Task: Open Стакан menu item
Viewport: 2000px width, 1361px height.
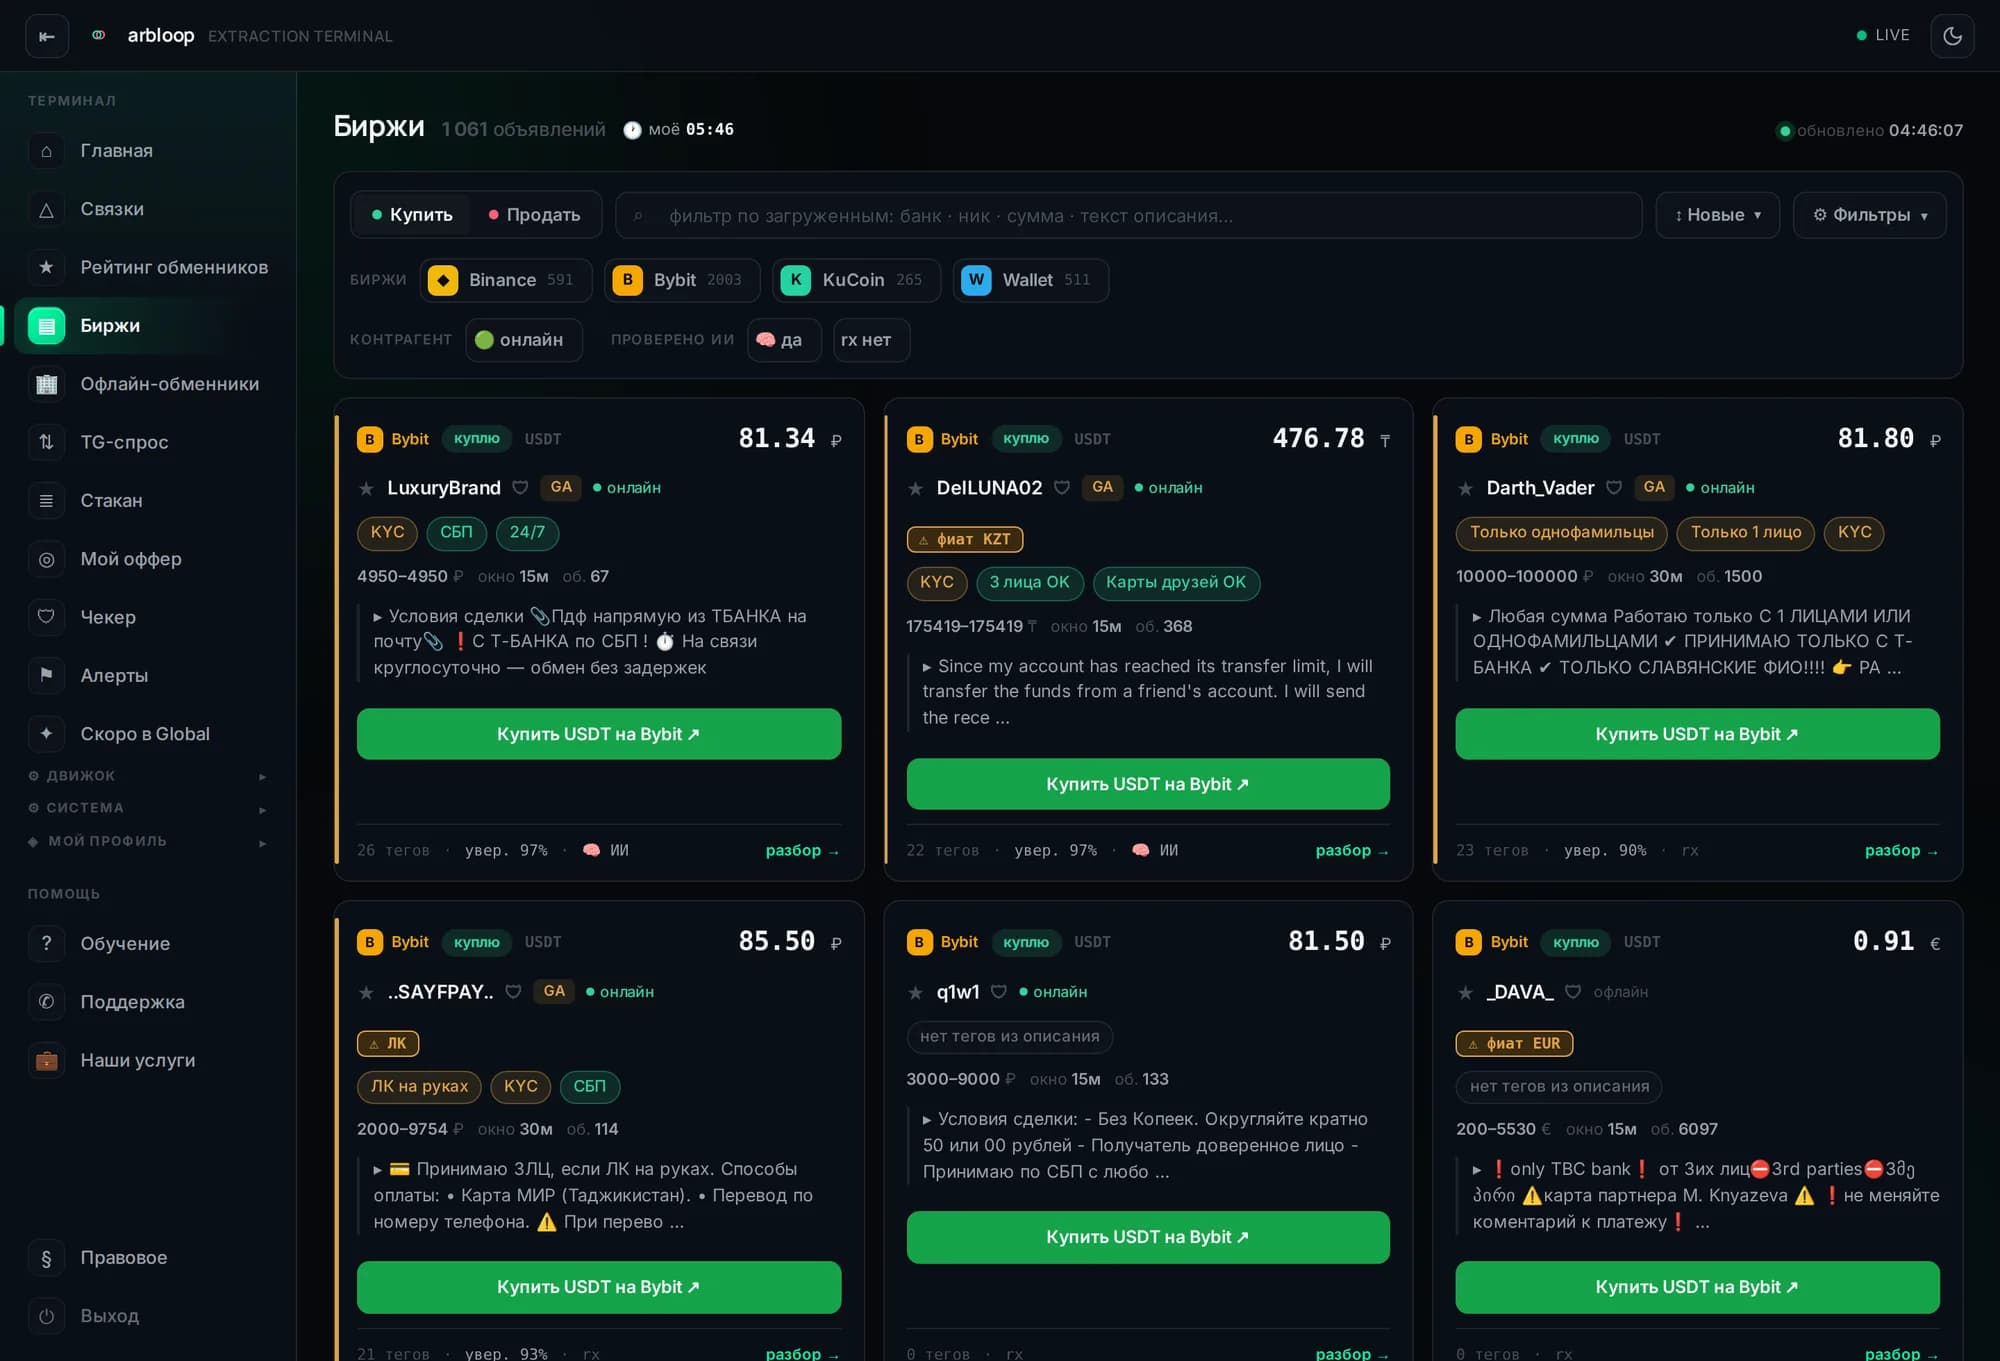Action: point(148,500)
